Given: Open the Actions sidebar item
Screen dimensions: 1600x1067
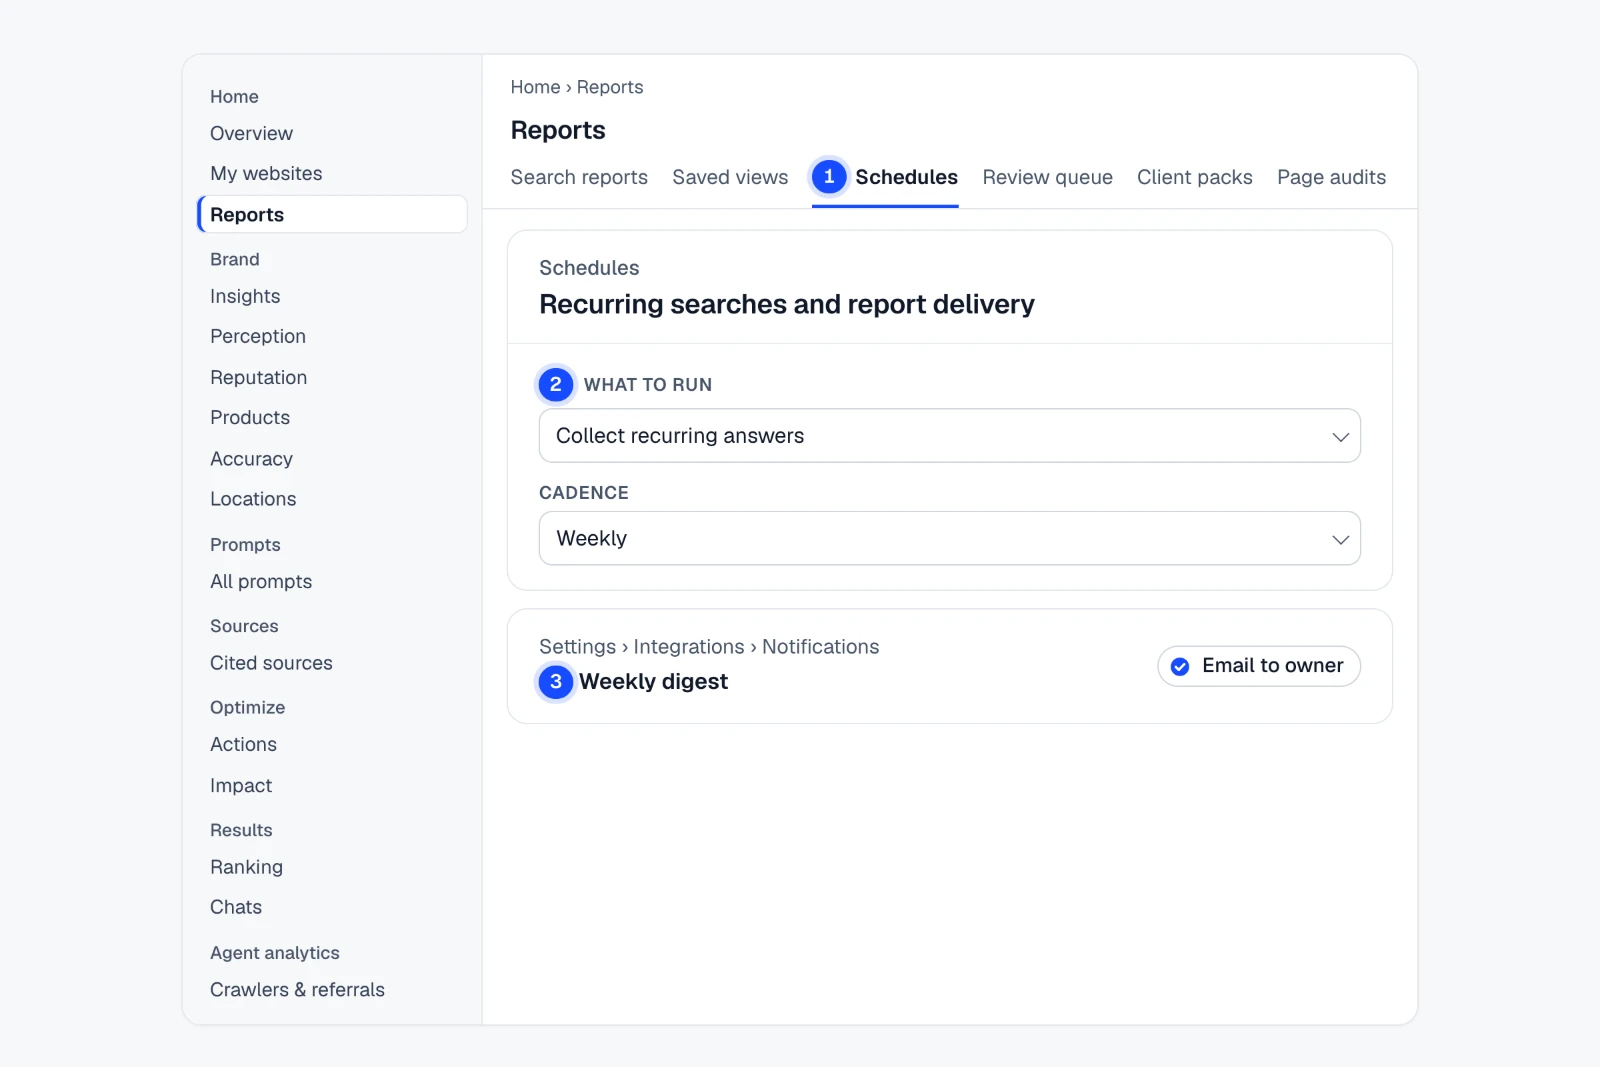Looking at the screenshot, I should (x=243, y=744).
